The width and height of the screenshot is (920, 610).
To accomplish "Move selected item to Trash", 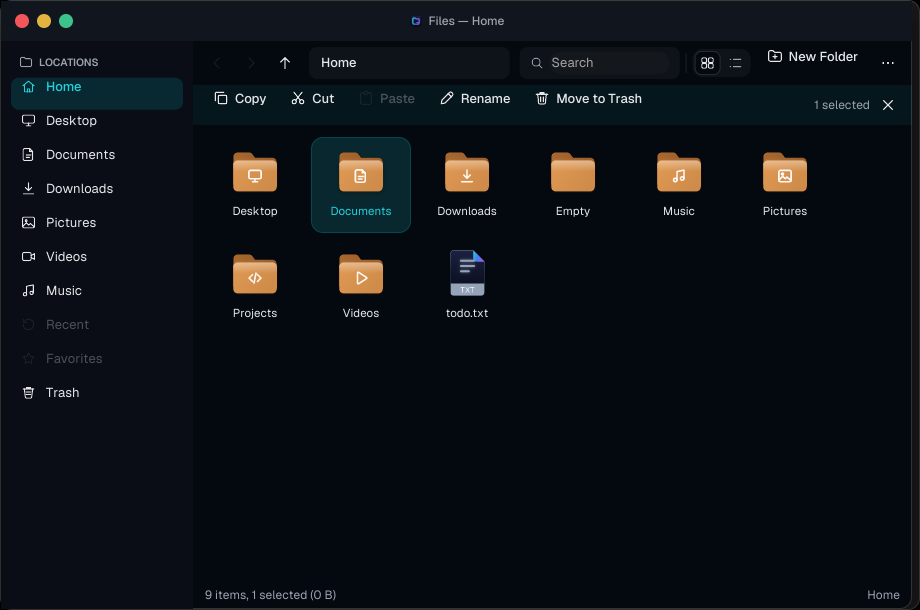I will [x=588, y=99].
